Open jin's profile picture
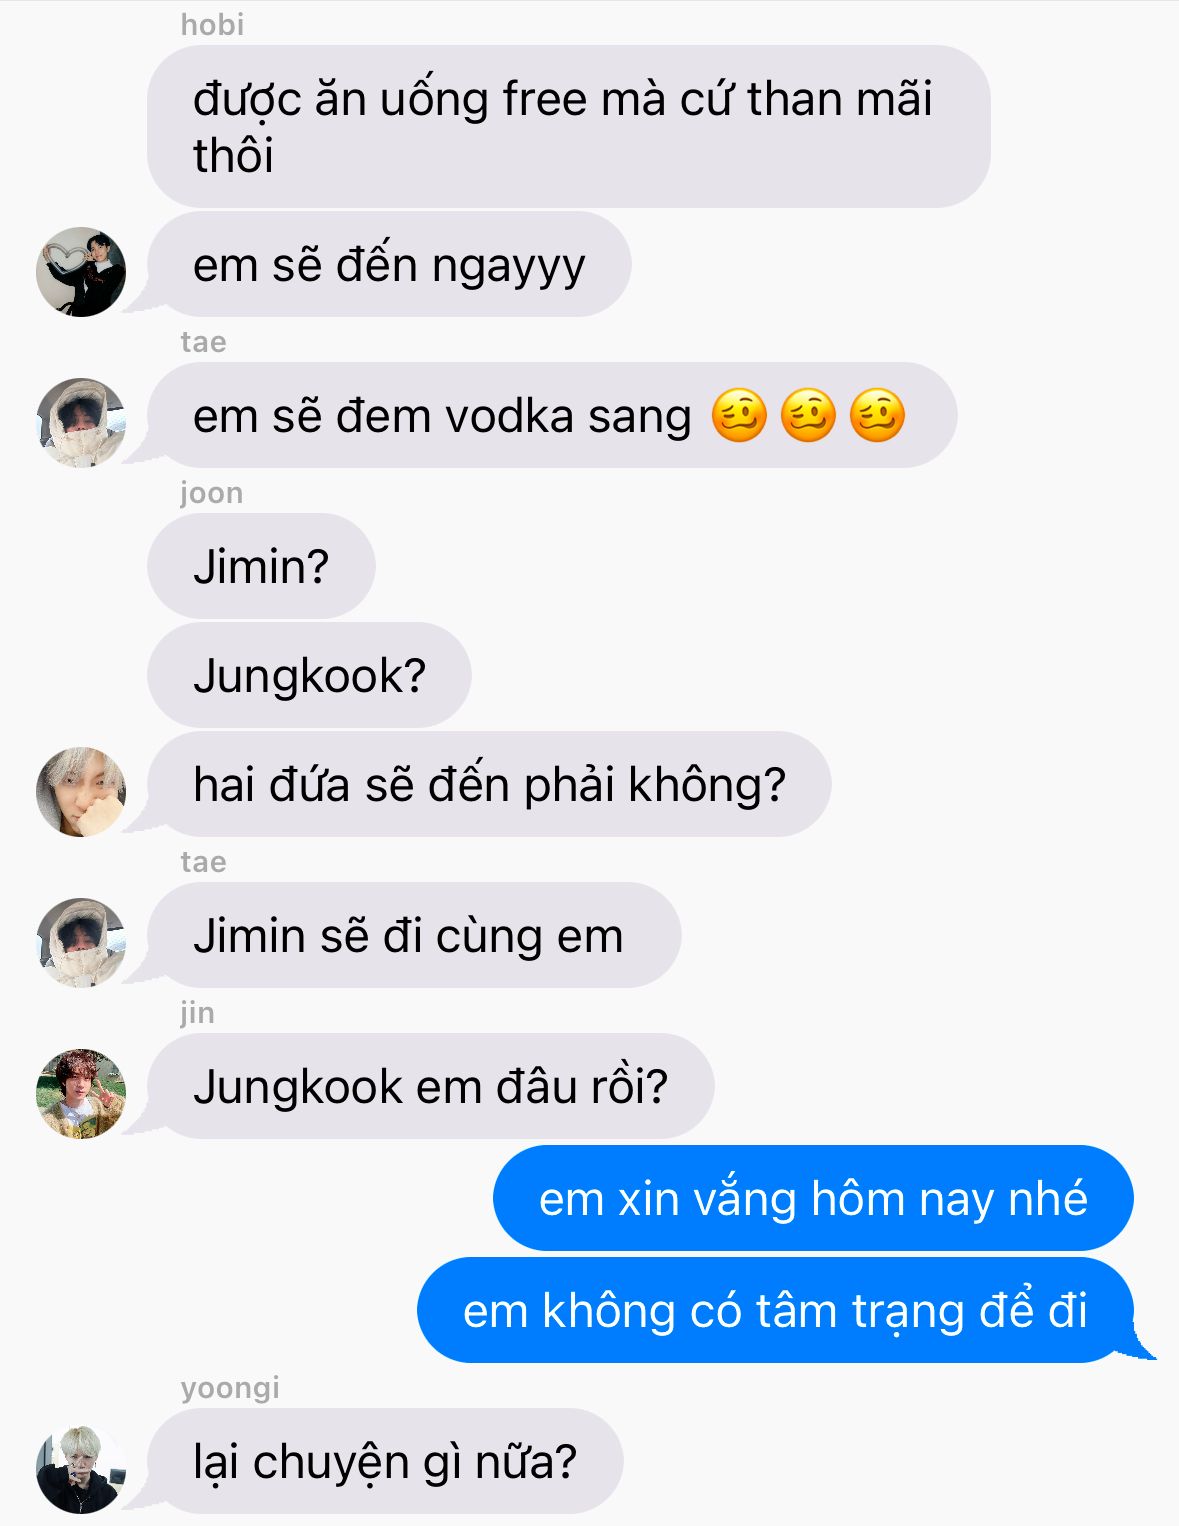This screenshot has height=1526, width=1179. (x=81, y=1094)
